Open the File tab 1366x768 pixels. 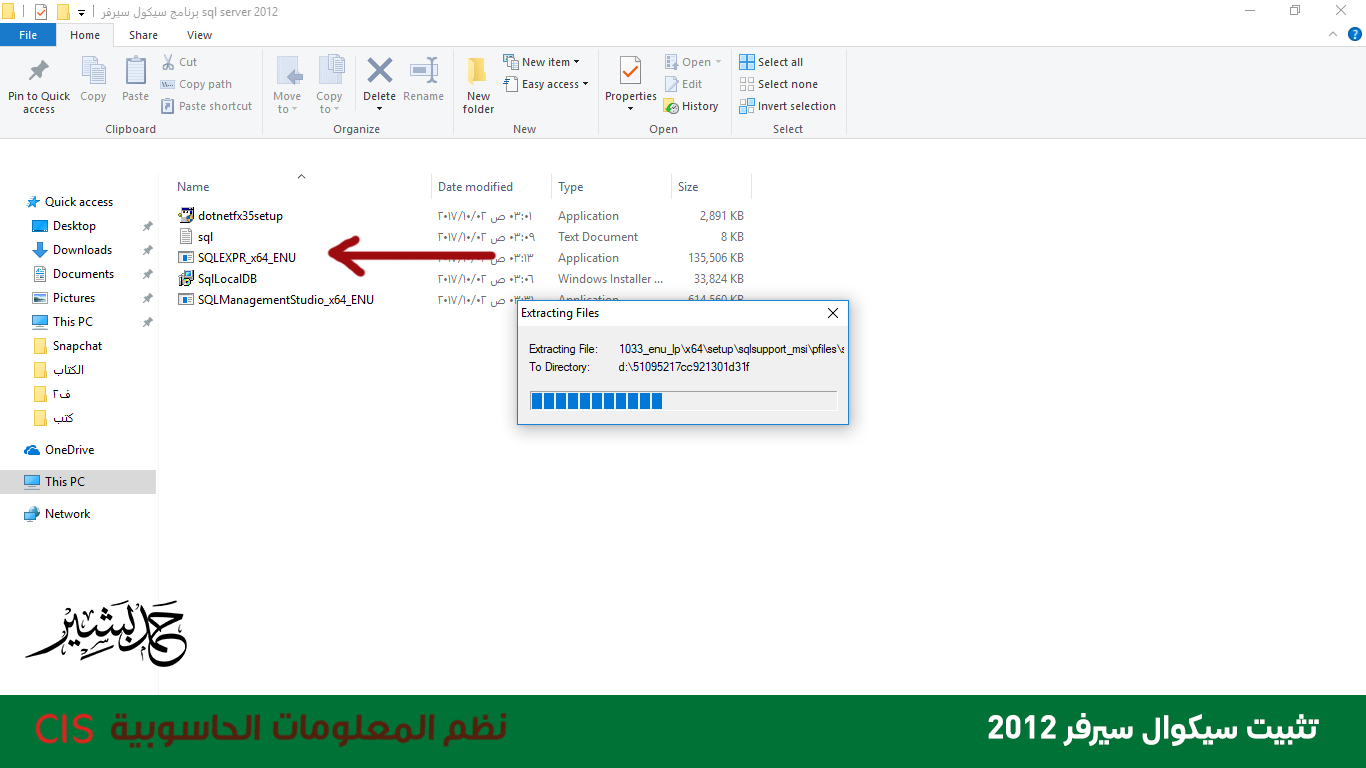(x=28, y=35)
